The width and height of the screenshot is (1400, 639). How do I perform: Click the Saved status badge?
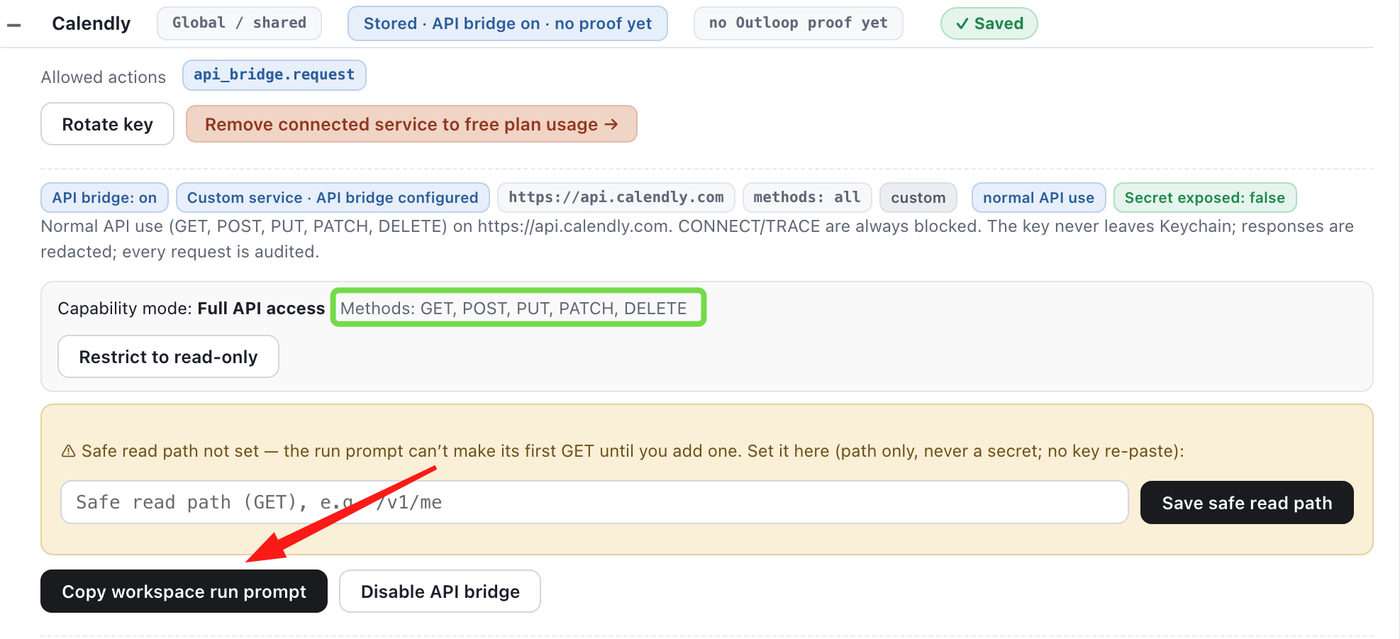[989, 23]
